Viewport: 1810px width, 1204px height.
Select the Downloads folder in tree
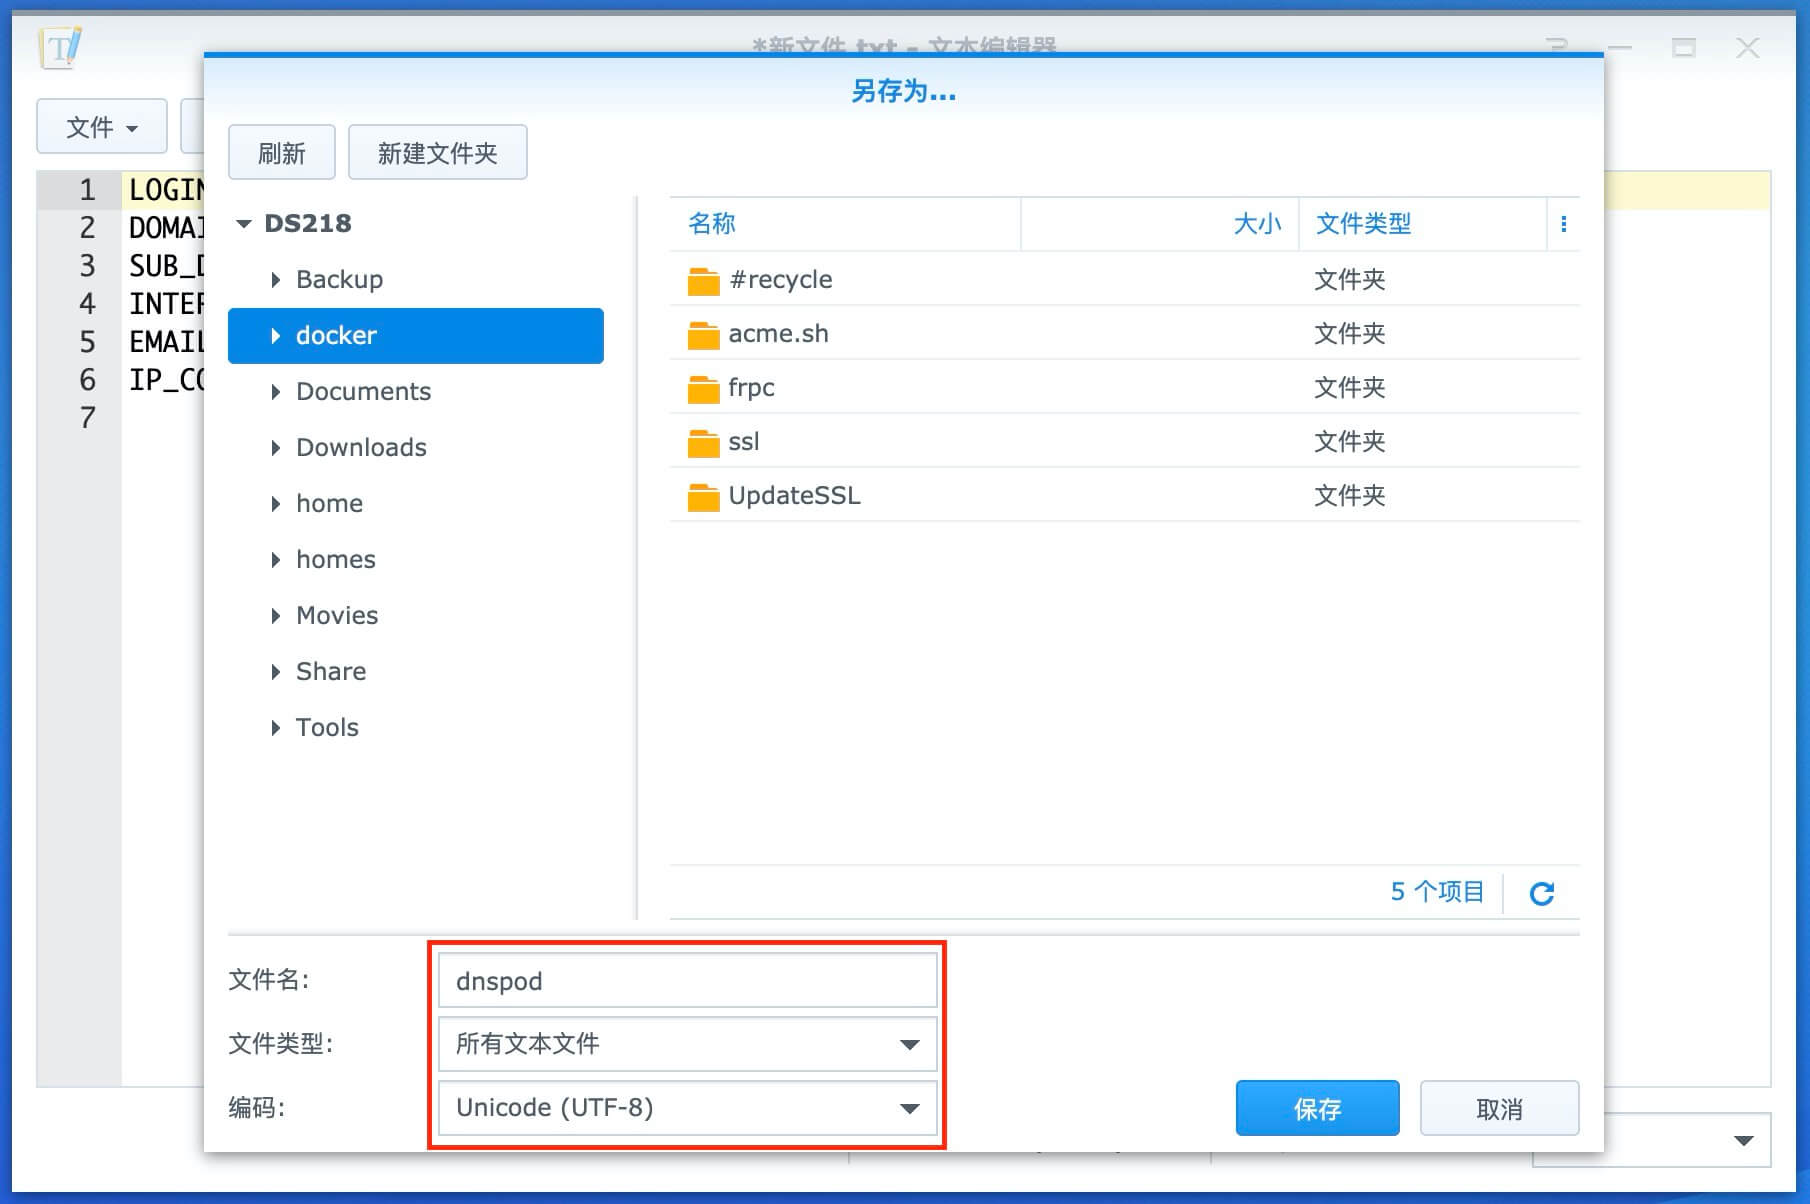(x=361, y=448)
